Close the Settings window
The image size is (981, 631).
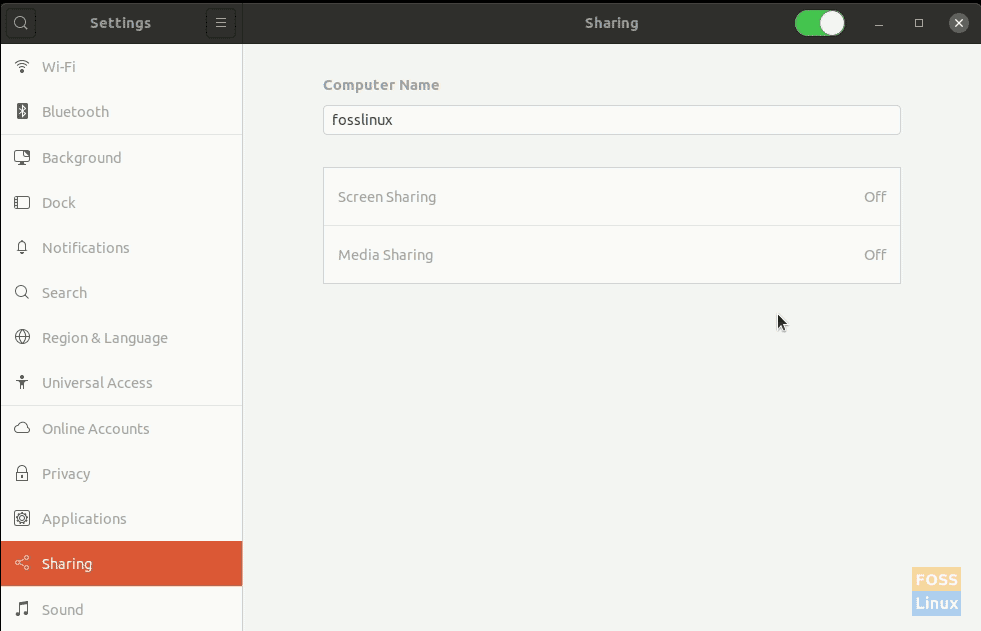pos(957,22)
